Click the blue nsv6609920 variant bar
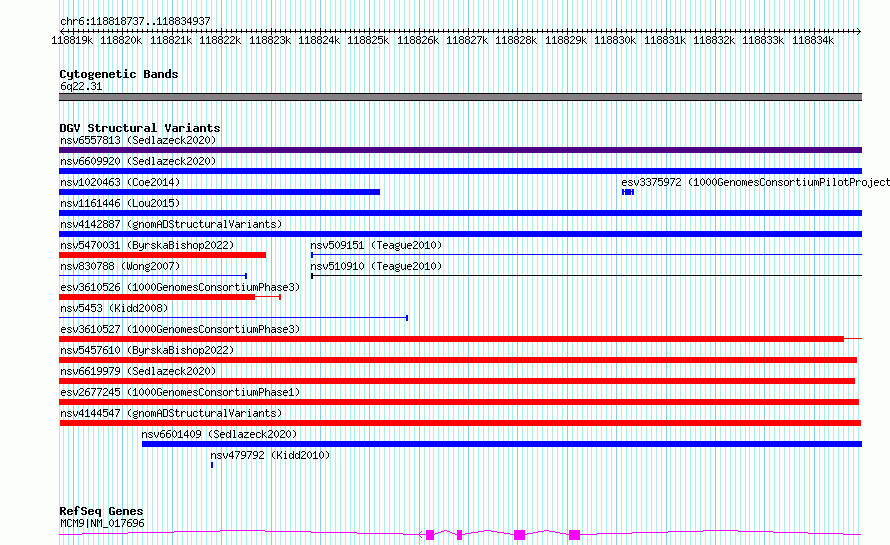 click(x=460, y=171)
